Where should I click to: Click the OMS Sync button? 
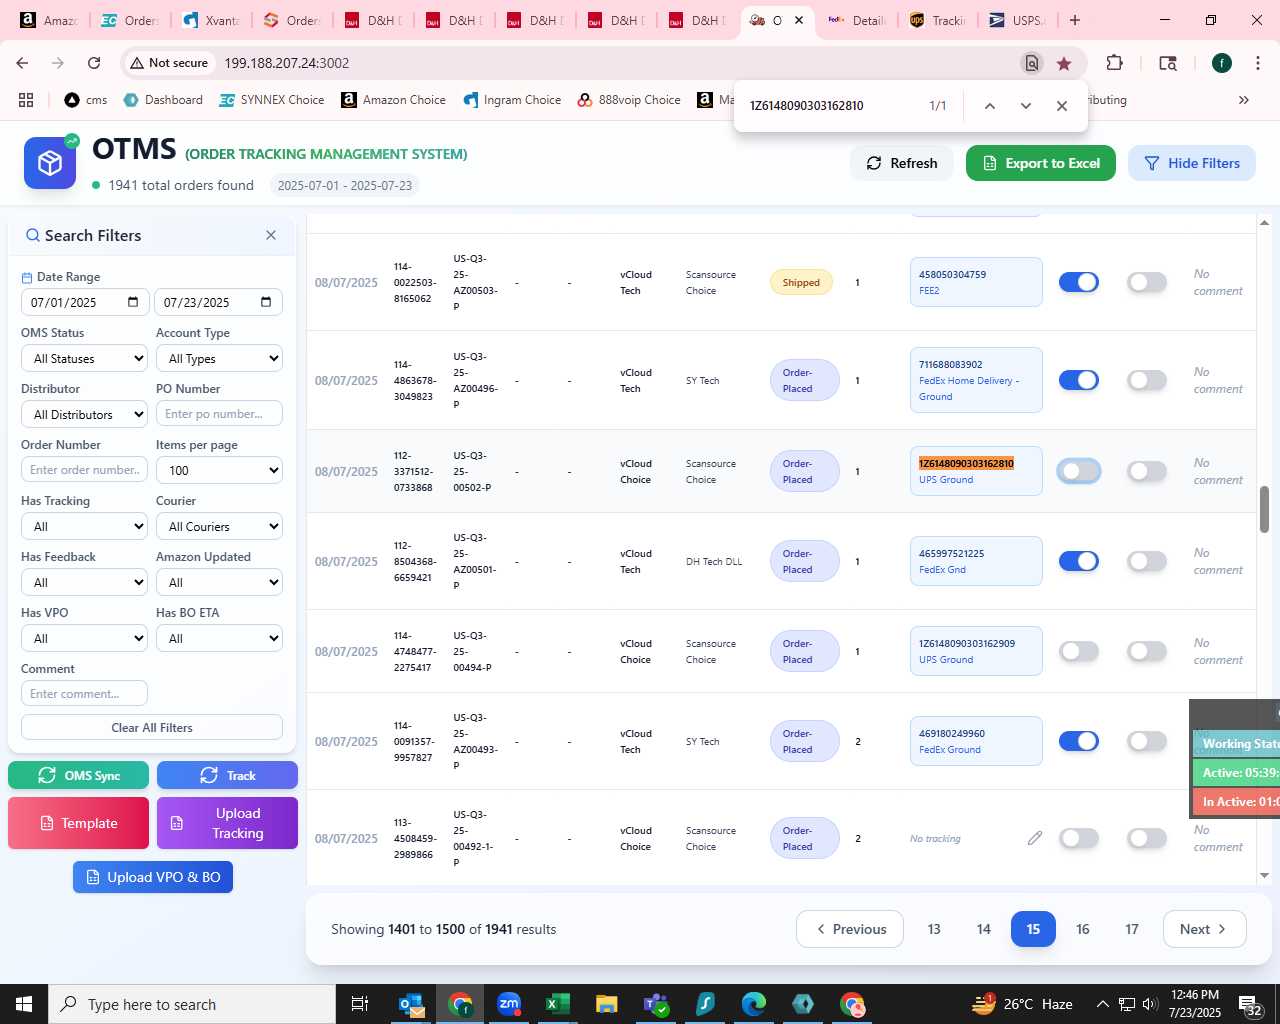(x=78, y=775)
